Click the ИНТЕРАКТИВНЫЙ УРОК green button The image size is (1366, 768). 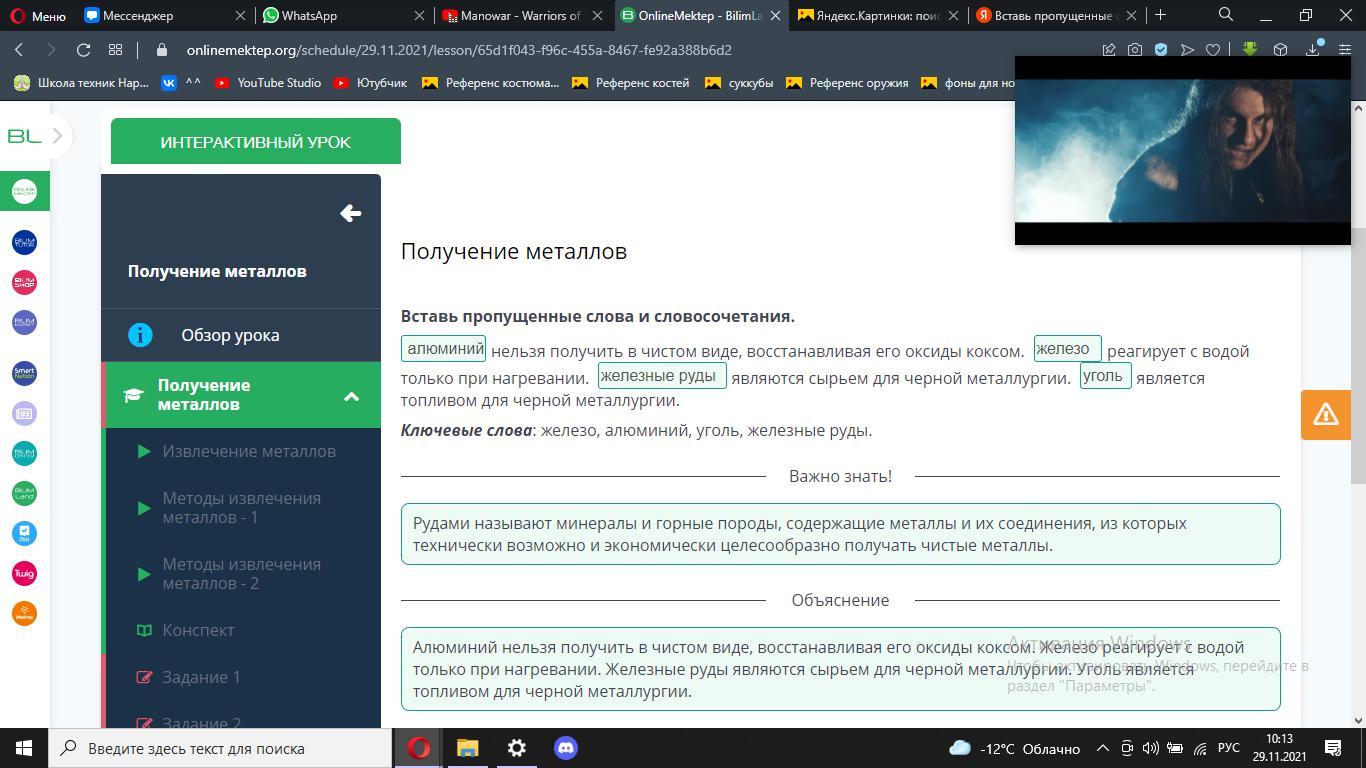256,141
